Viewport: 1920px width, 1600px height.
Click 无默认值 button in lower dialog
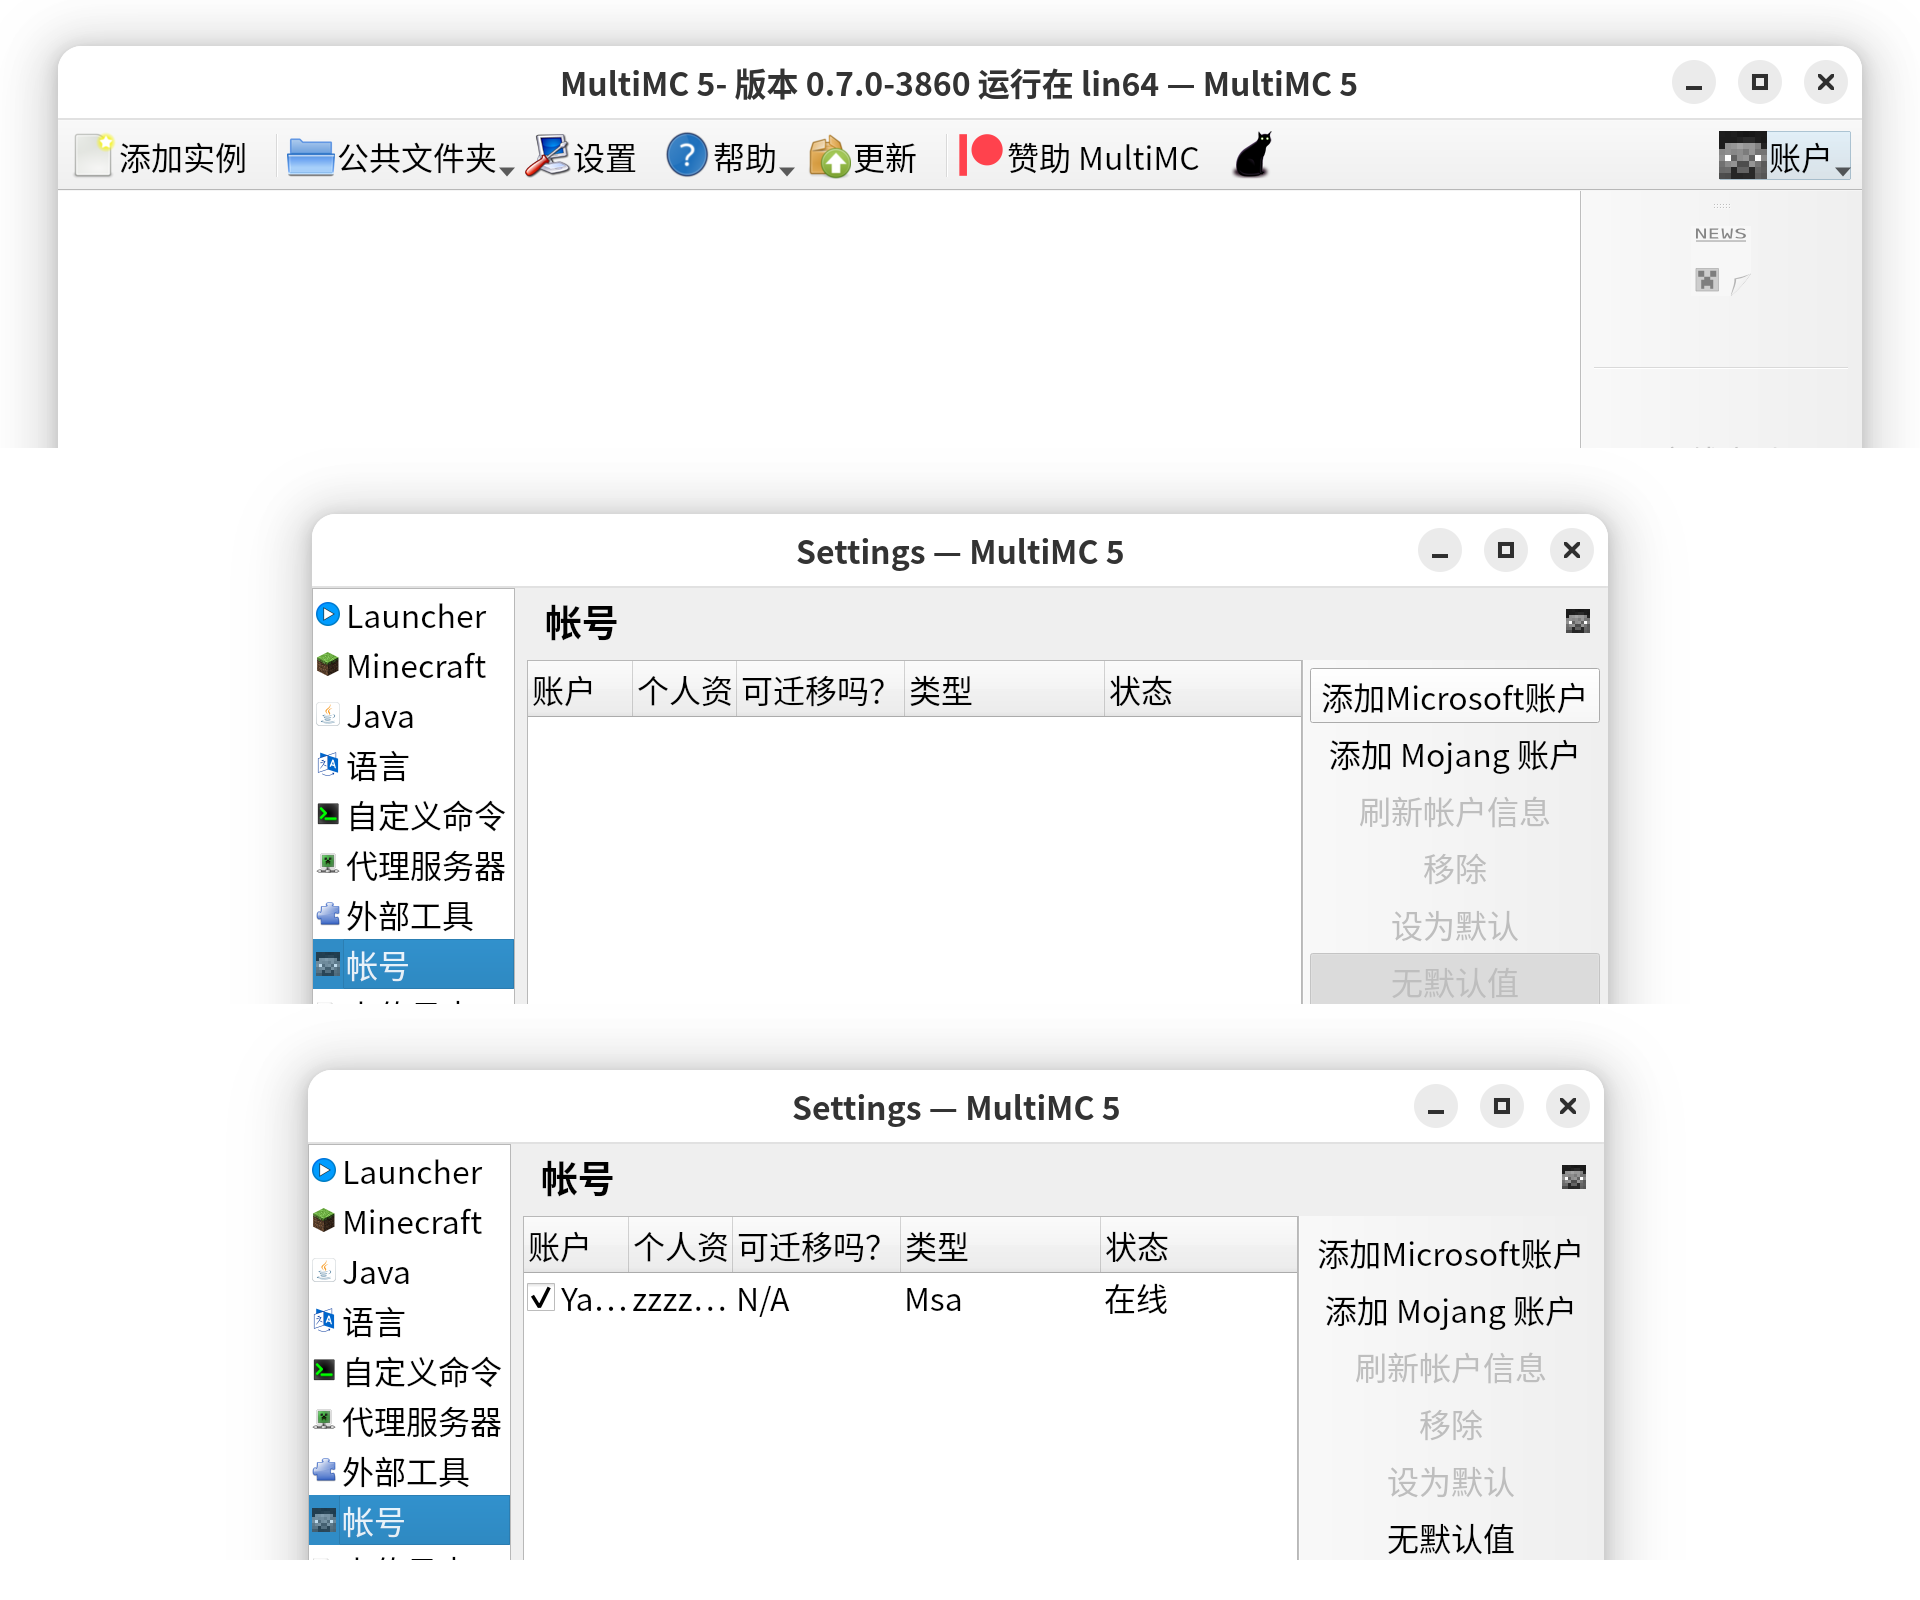1450,1538
